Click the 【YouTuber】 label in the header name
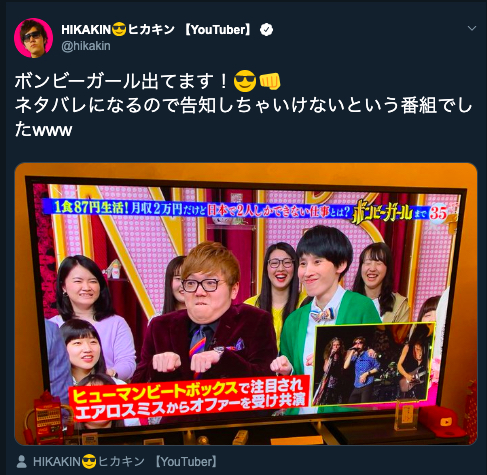 pyautogui.click(x=218, y=30)
